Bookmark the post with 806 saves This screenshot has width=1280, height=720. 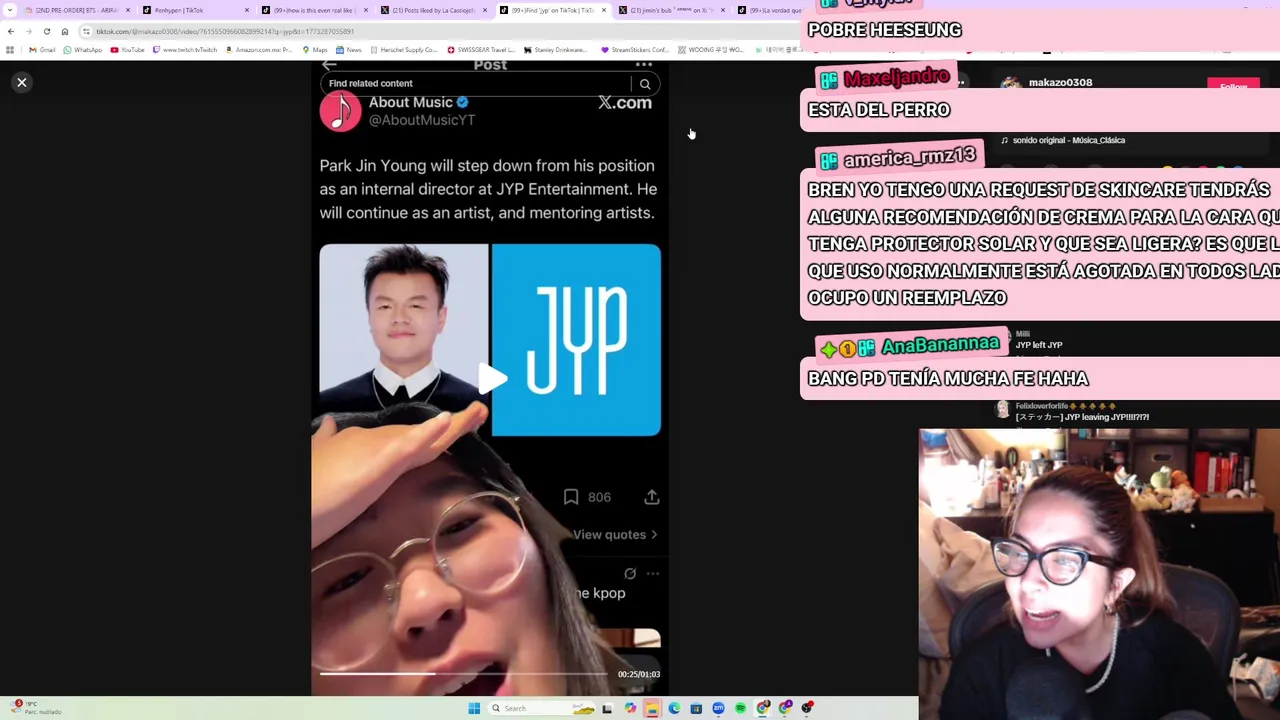point(571,497)
